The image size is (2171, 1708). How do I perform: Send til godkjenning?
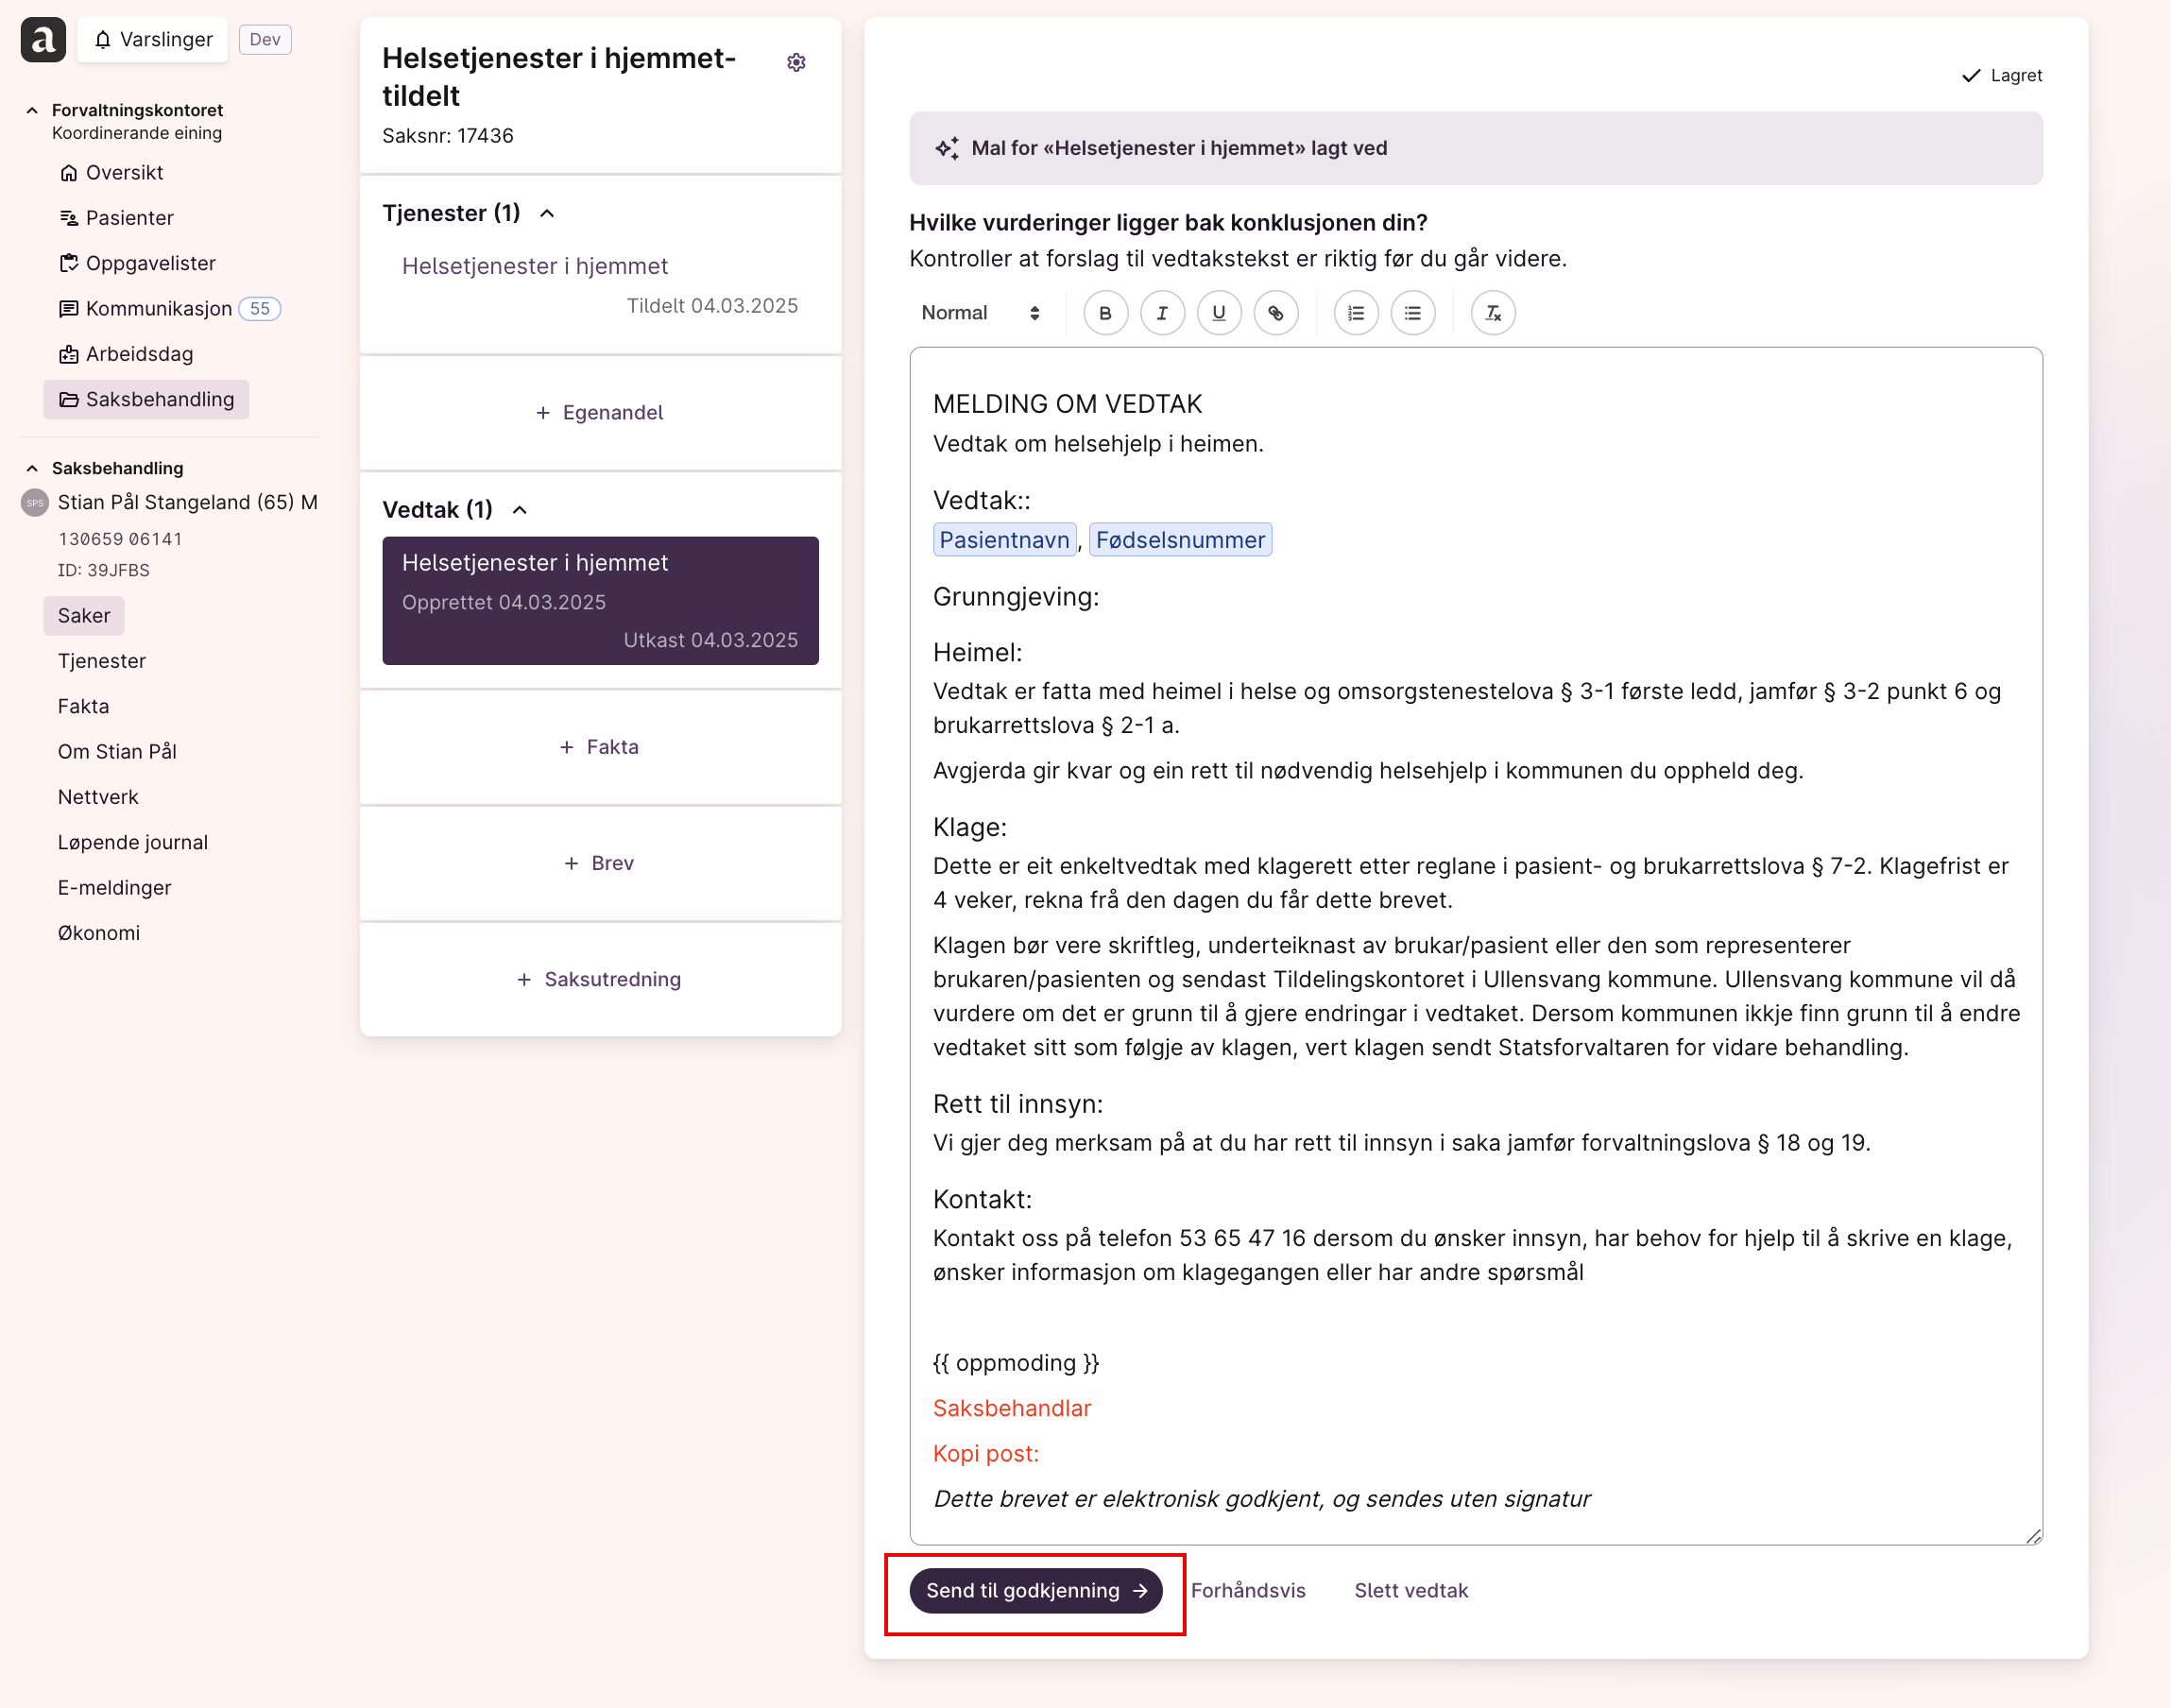point(1036,1591)
